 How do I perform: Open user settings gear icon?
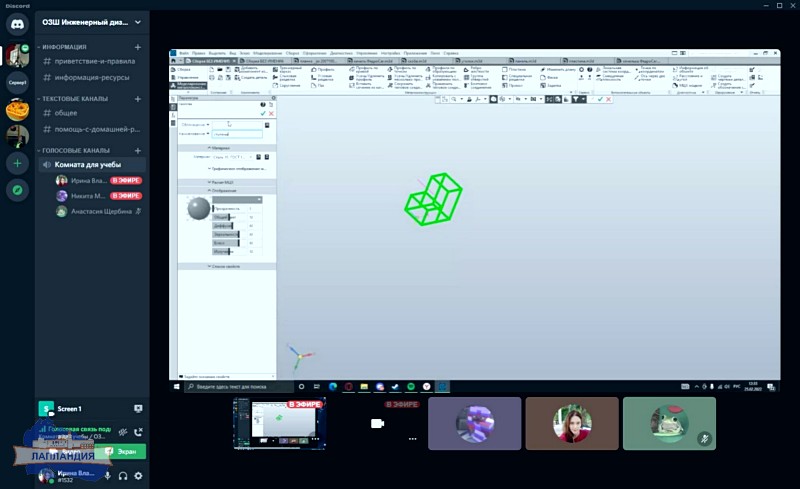[x=138, y=476]
